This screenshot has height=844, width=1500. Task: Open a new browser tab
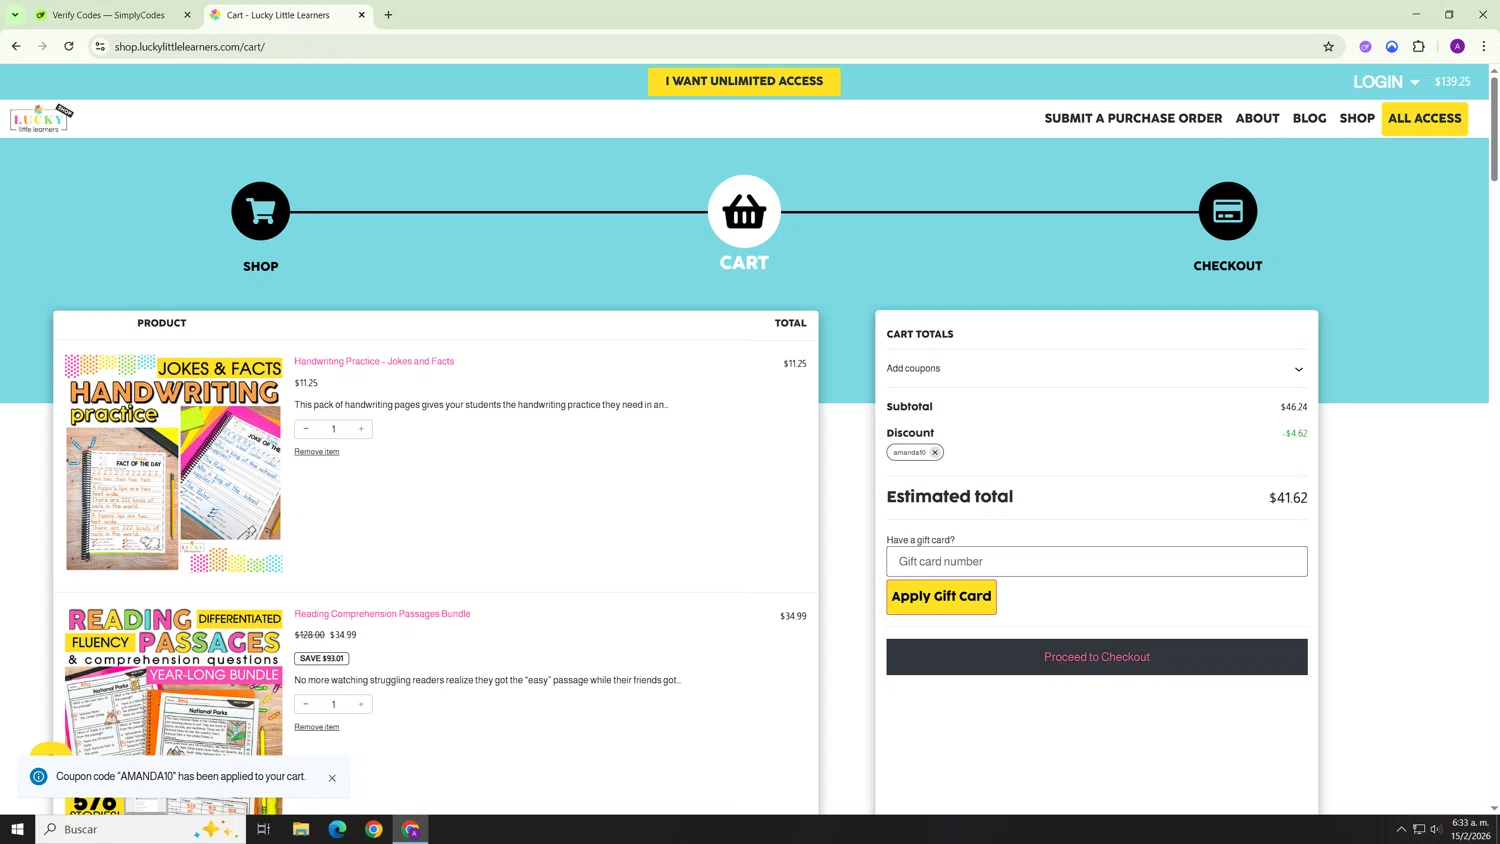(x=388, y=15)
